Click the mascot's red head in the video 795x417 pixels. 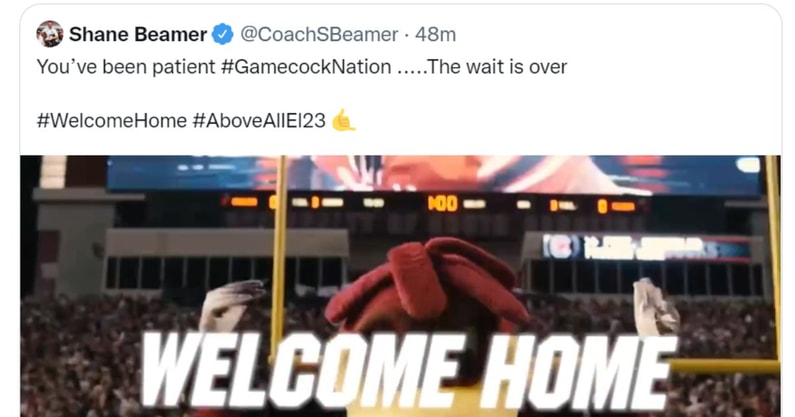pos(426,282)
